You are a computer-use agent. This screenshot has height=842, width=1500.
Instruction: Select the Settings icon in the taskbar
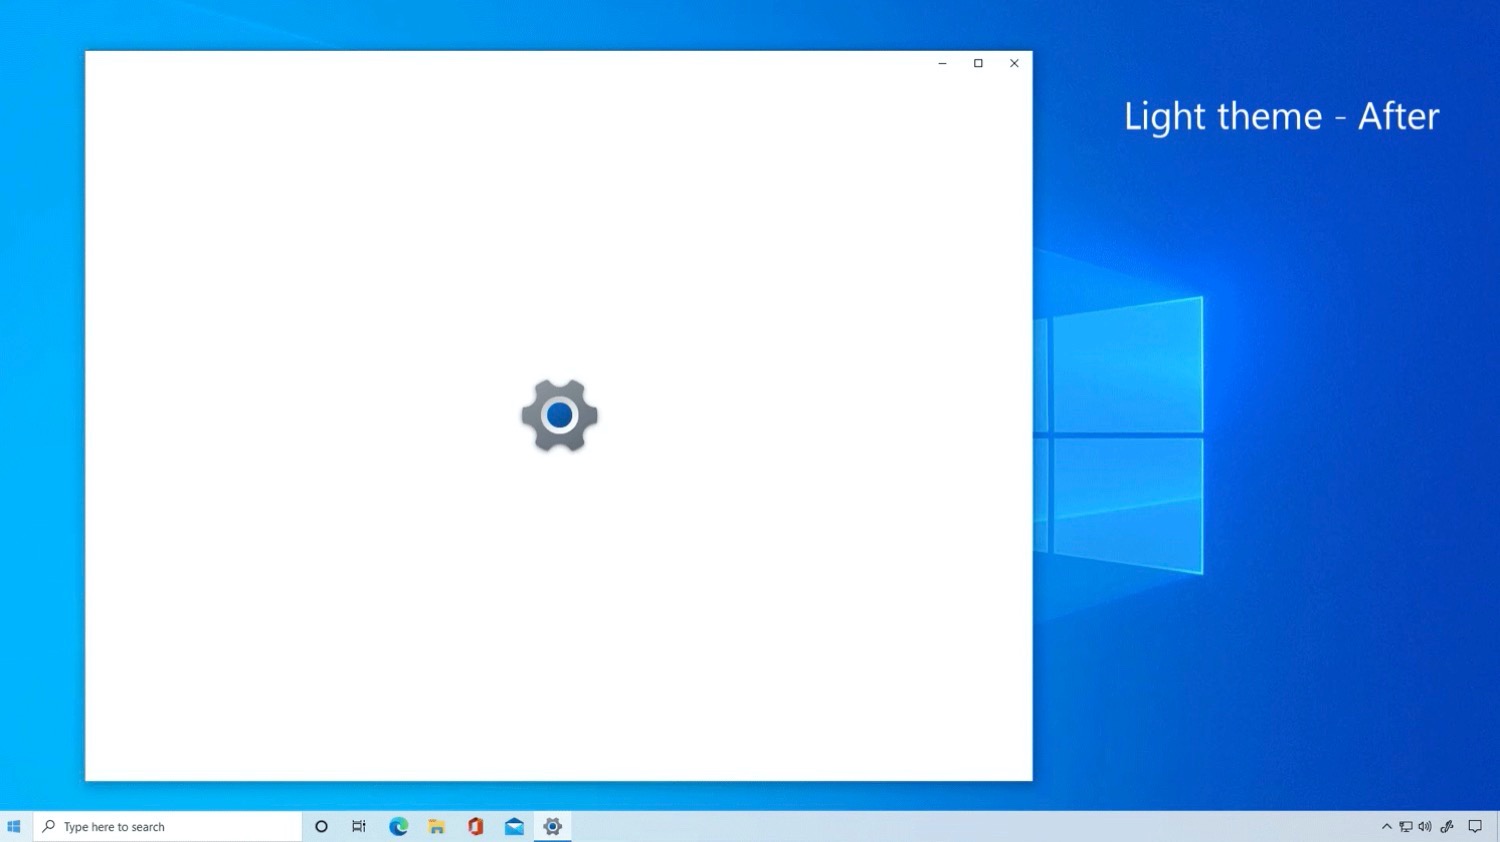pos(553,827)
